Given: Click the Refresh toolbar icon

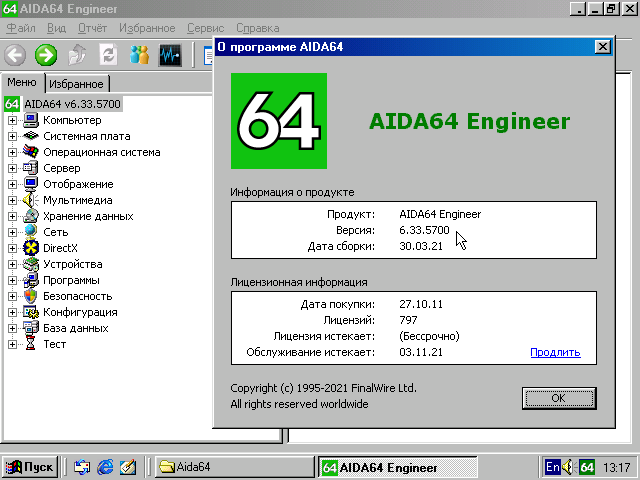Looking at the screenshot, I should pyautogui.click(x=108, y=55).
